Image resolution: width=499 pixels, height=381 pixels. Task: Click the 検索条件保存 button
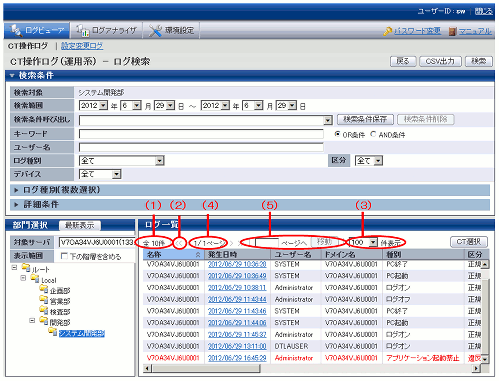click(x=365, y=119)
